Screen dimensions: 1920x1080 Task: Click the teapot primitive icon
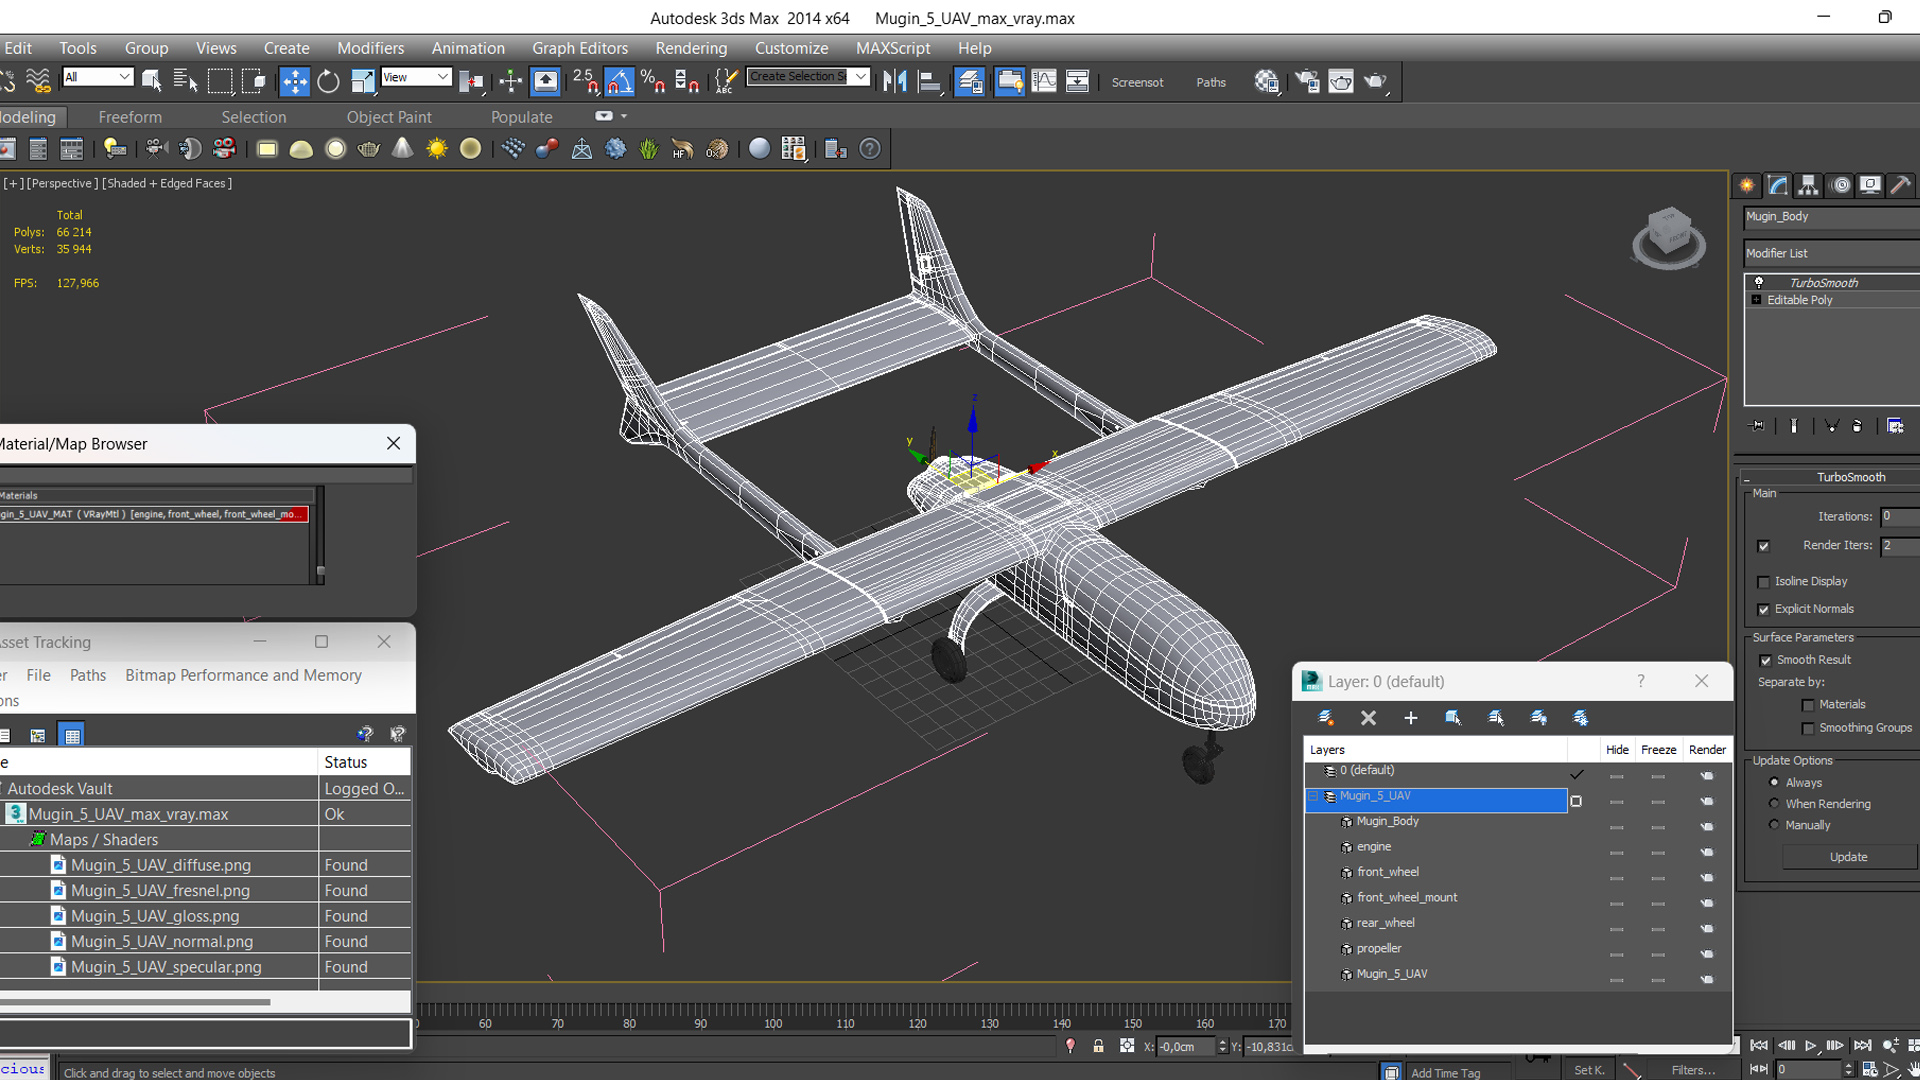click(368, 149)
